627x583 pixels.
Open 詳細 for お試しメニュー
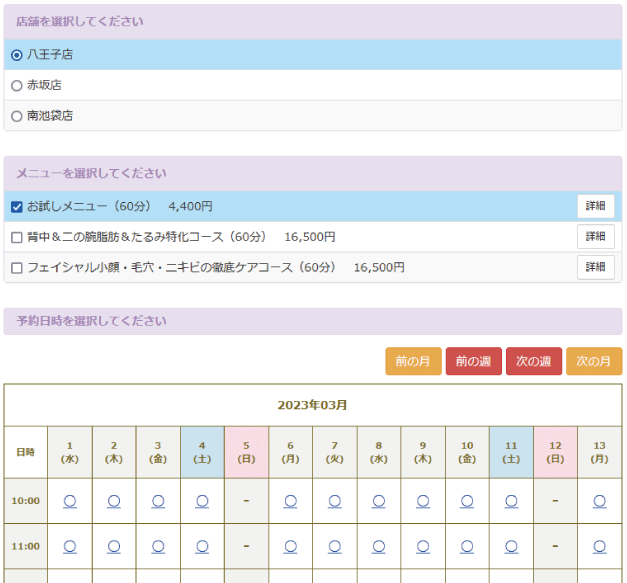pyautogui.click(x=595, y=206)
